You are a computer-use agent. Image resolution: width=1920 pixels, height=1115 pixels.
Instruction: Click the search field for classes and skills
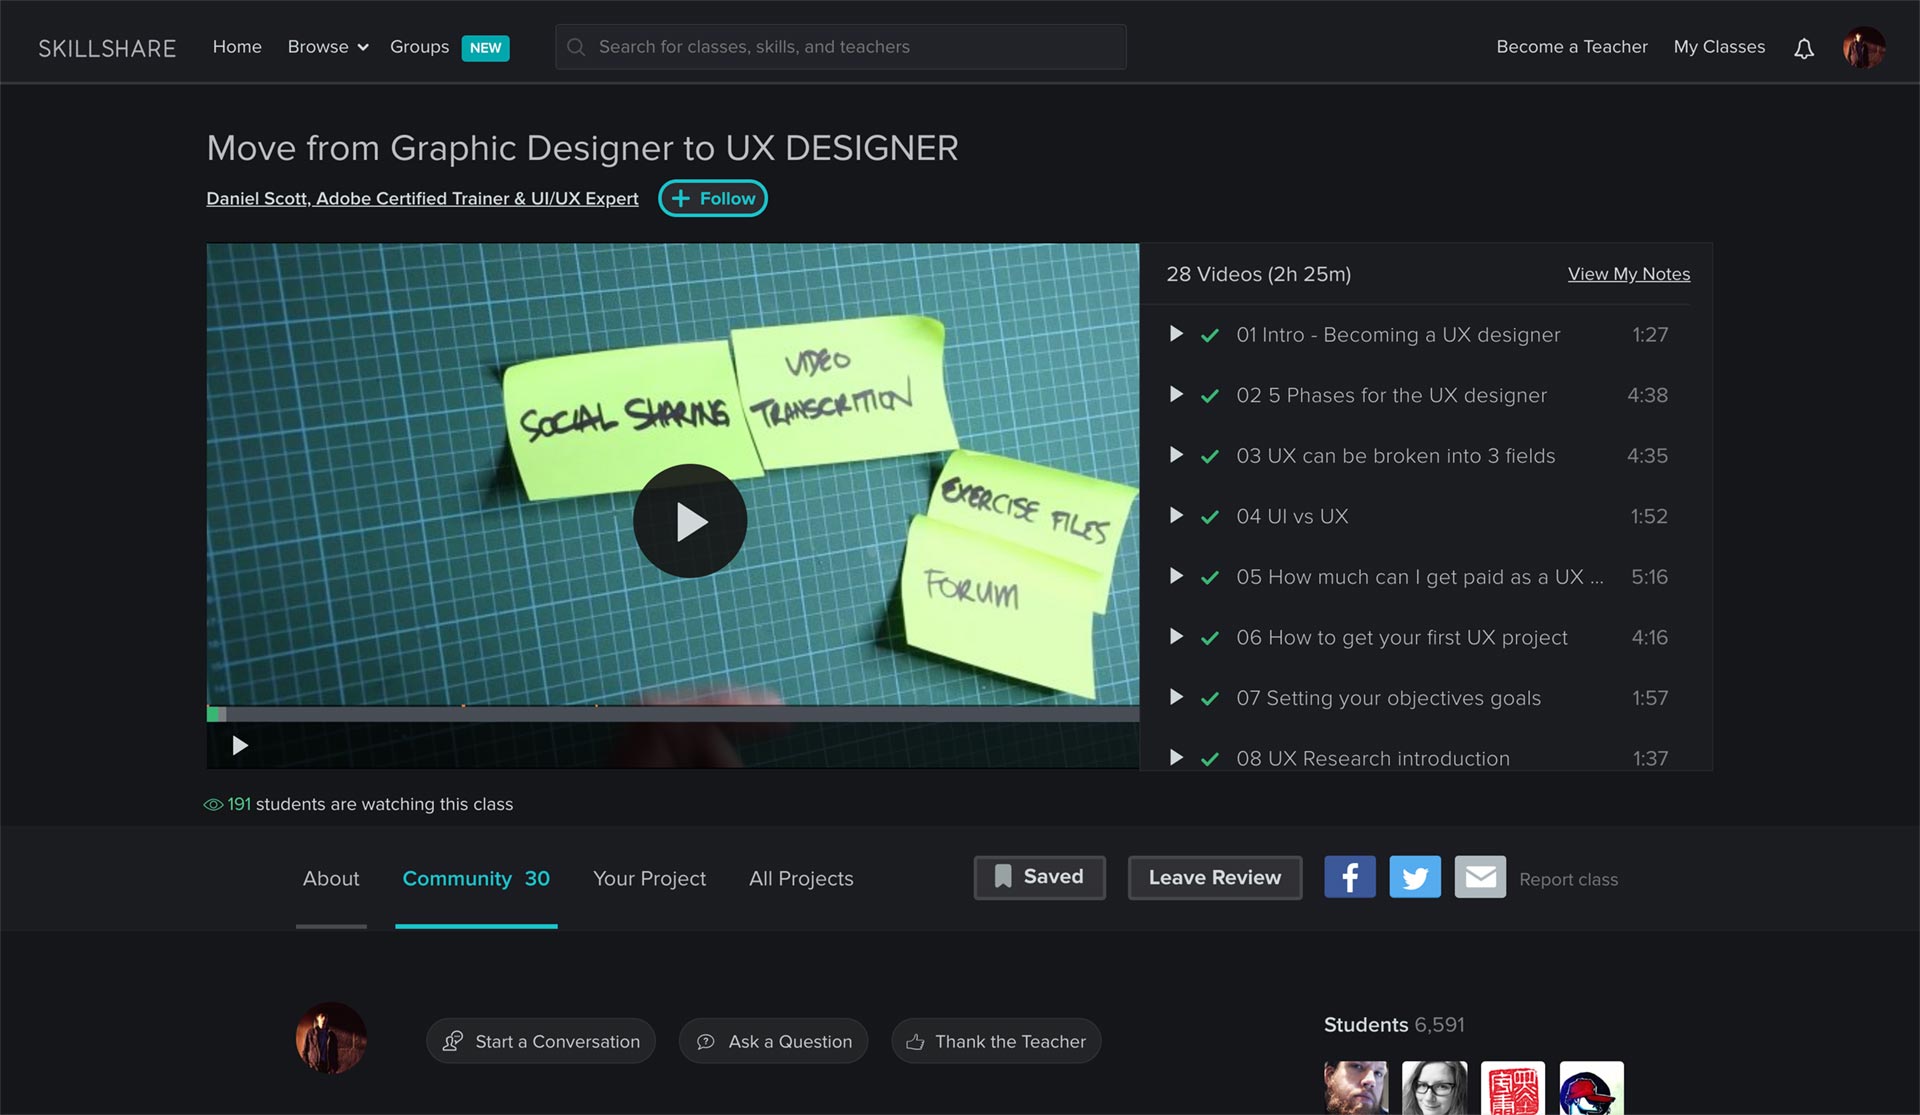pos(841,47)
